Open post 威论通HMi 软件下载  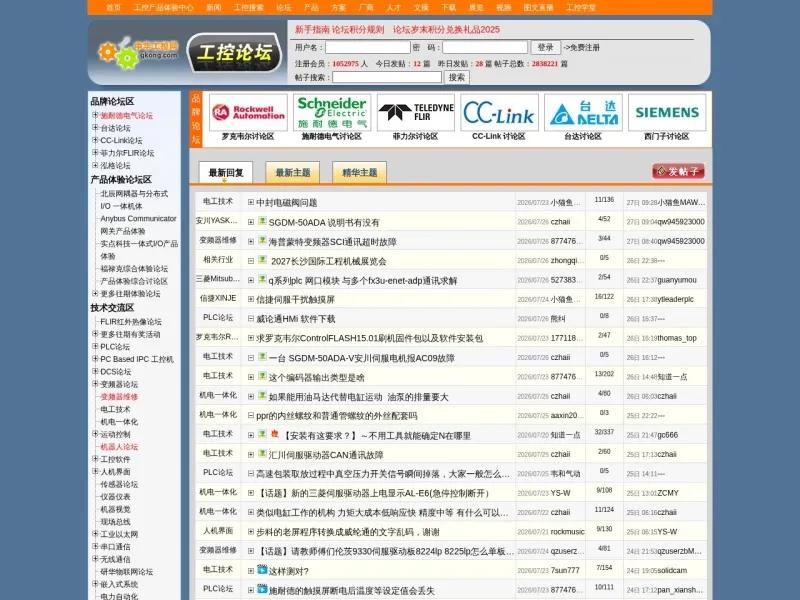point(295,319)
